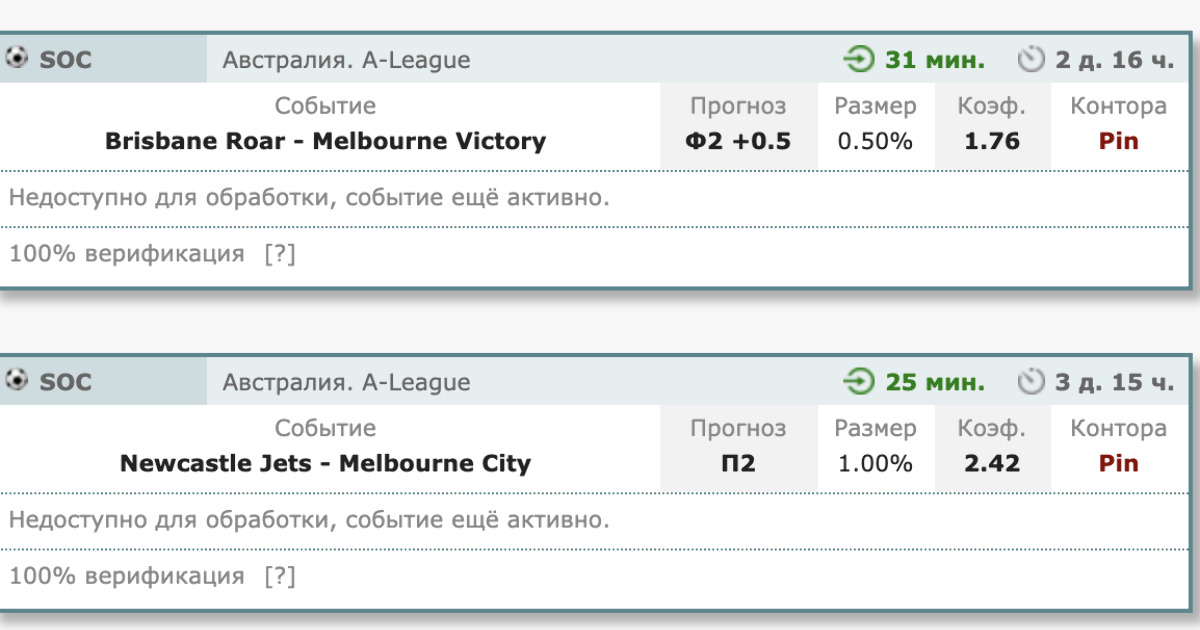Open [?] help in first card verification
This screenshot has height=630, width=1200.
280,254
